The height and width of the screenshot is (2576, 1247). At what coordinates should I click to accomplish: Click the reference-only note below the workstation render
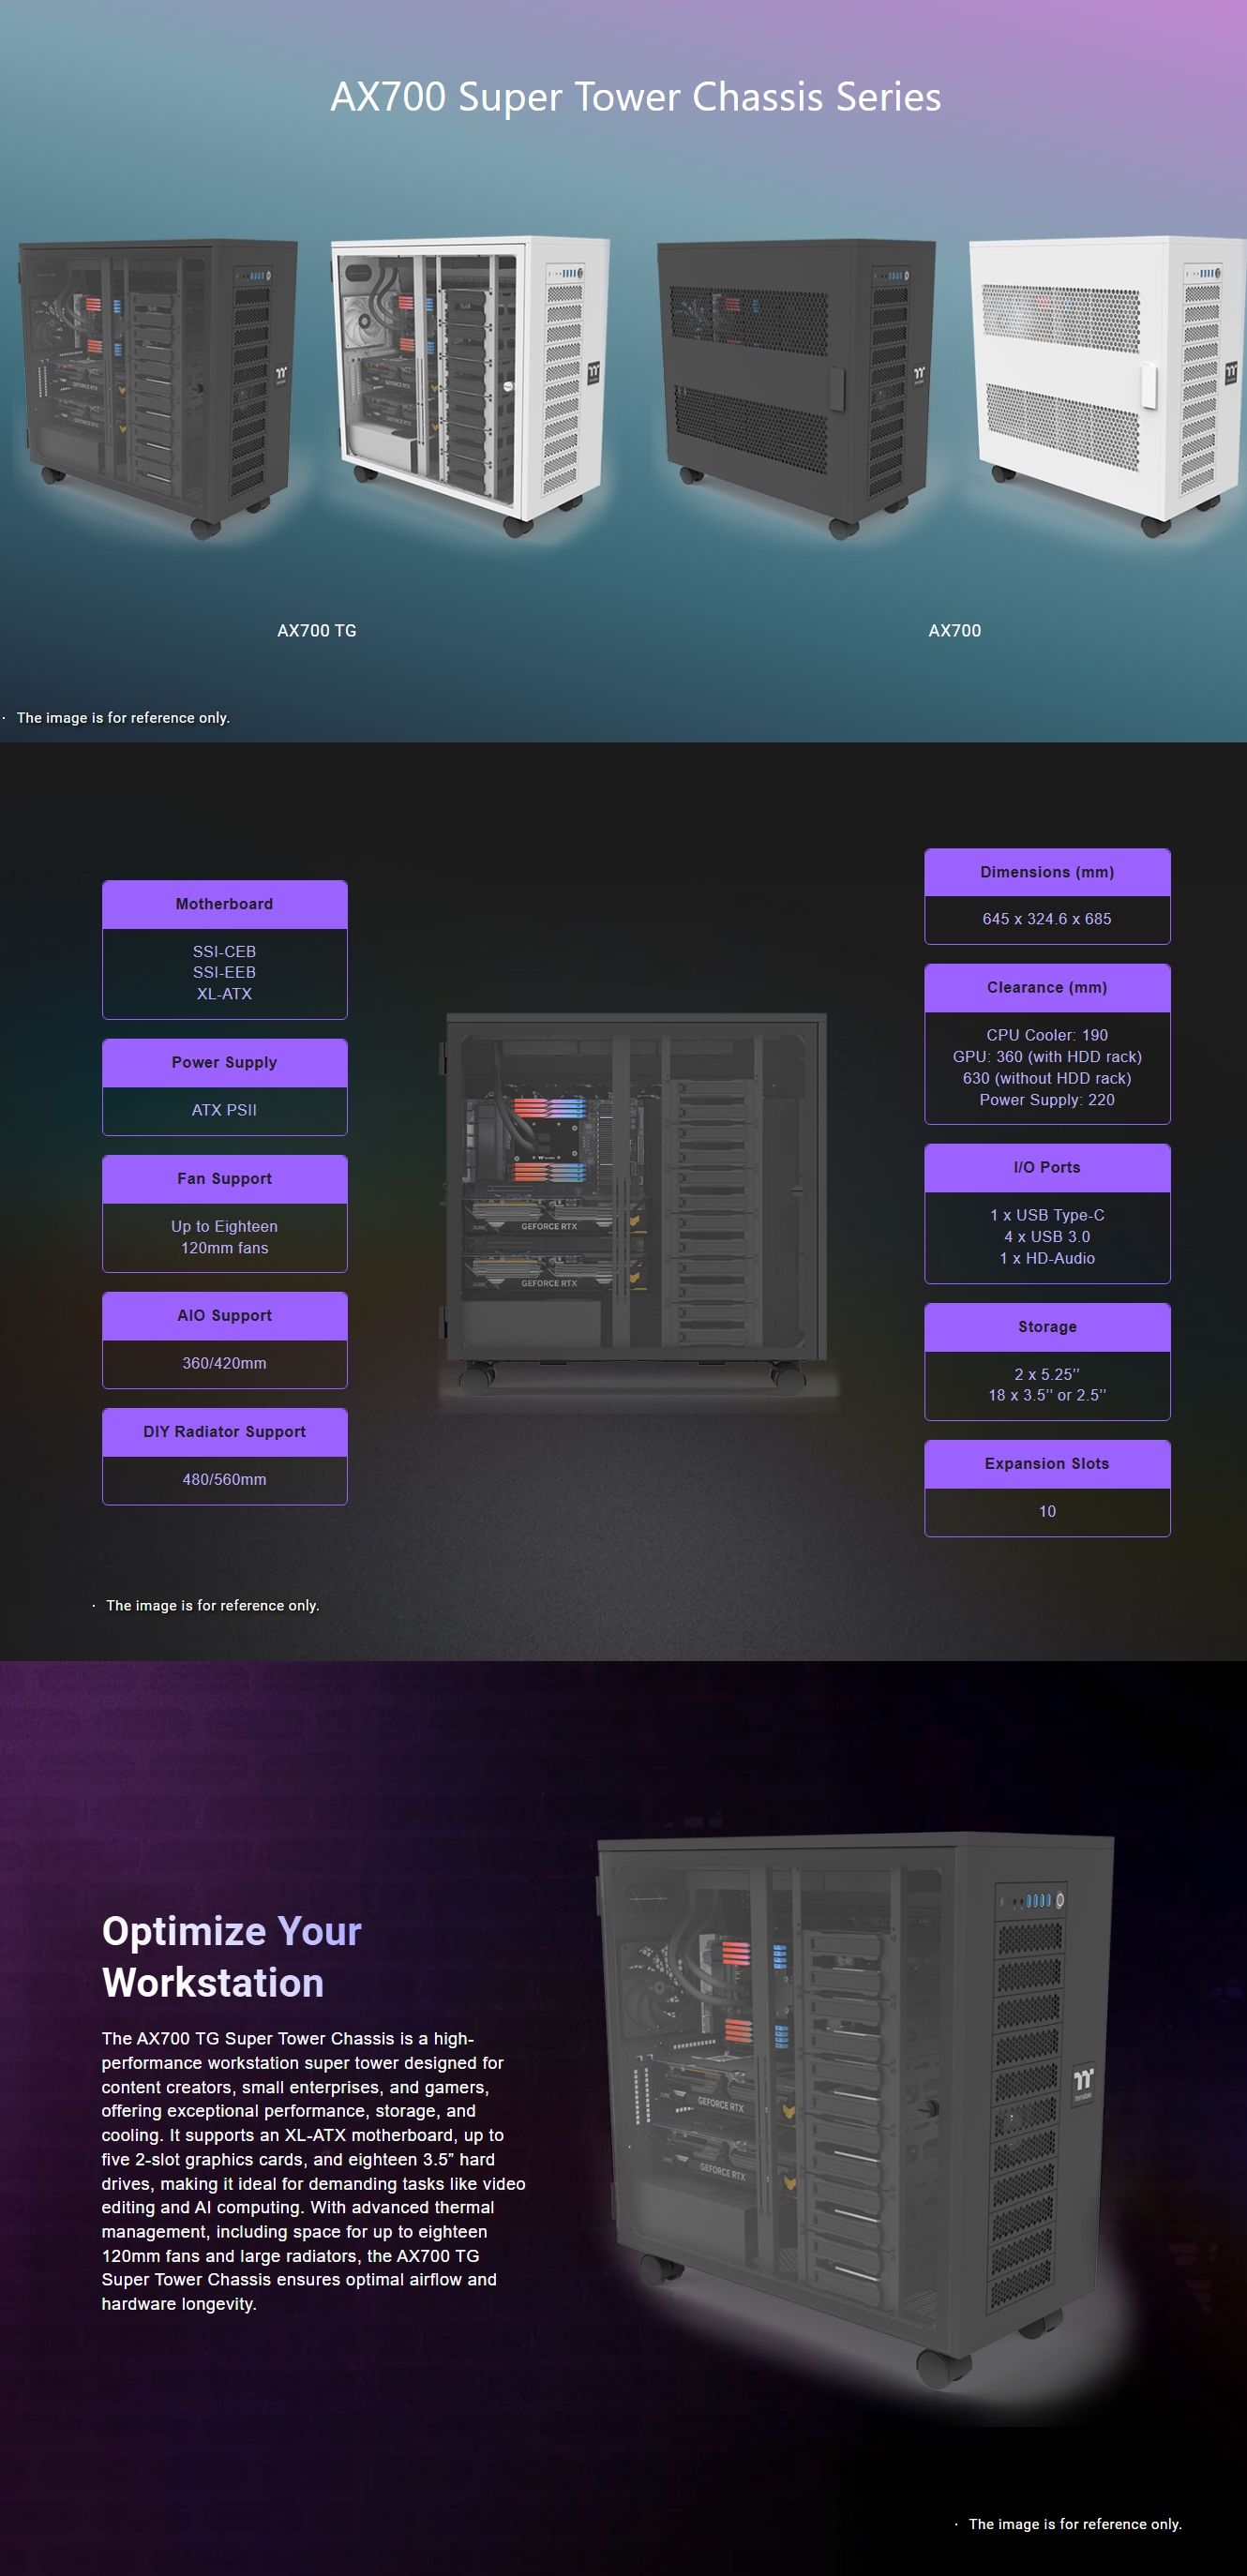click(1075, 2524)
